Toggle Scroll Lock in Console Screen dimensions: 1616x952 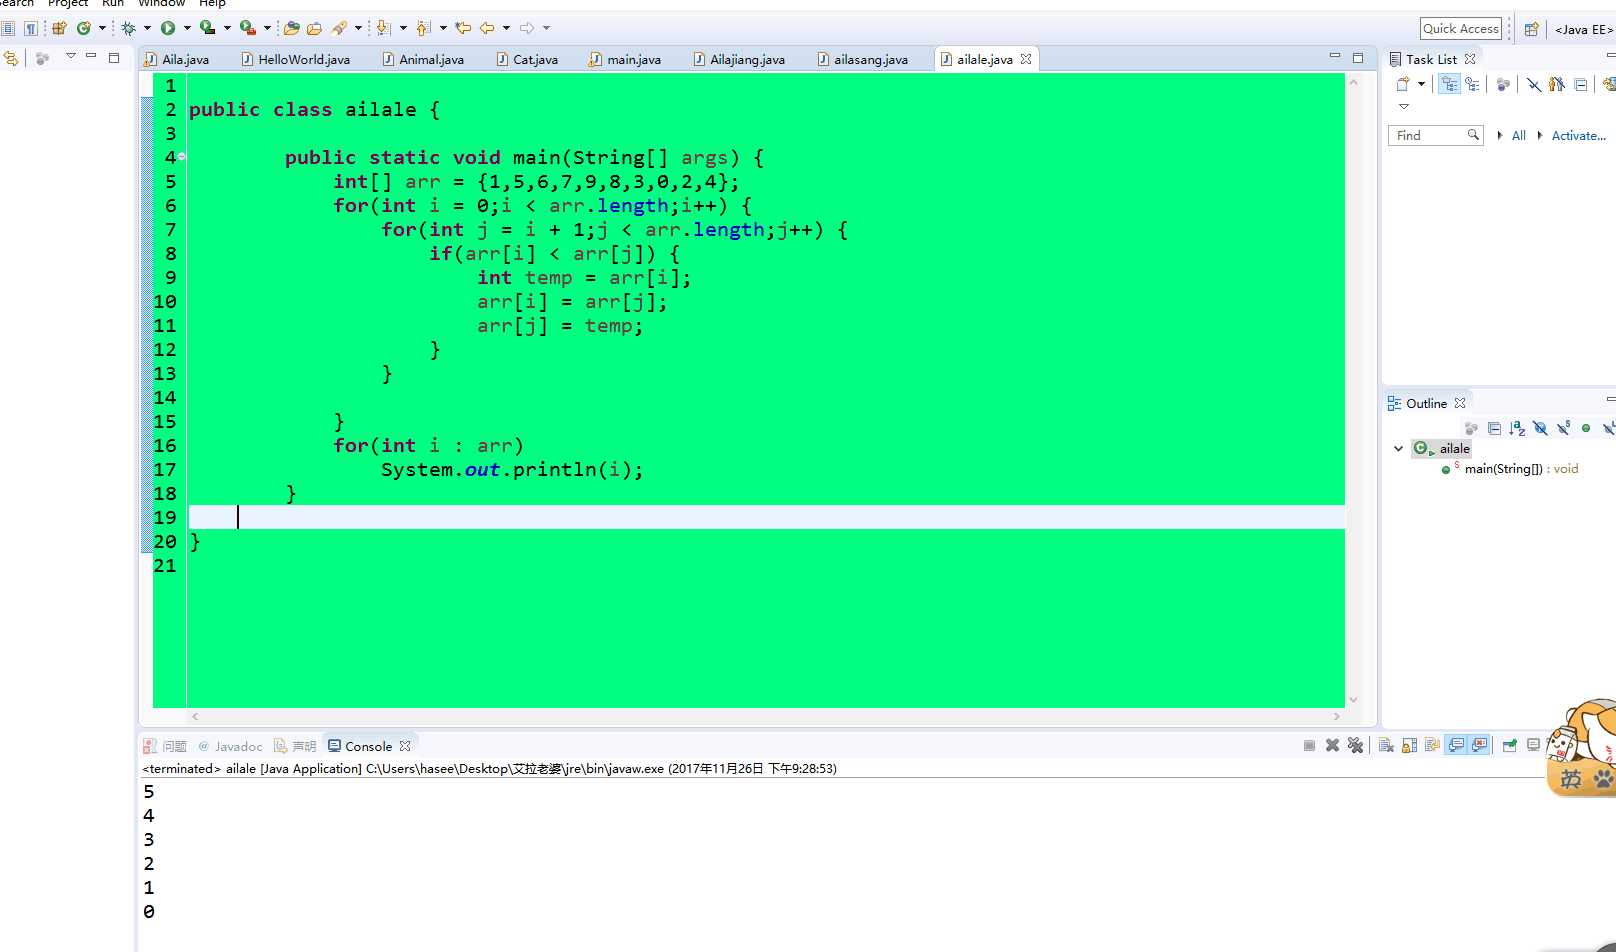coord(1409,745)
